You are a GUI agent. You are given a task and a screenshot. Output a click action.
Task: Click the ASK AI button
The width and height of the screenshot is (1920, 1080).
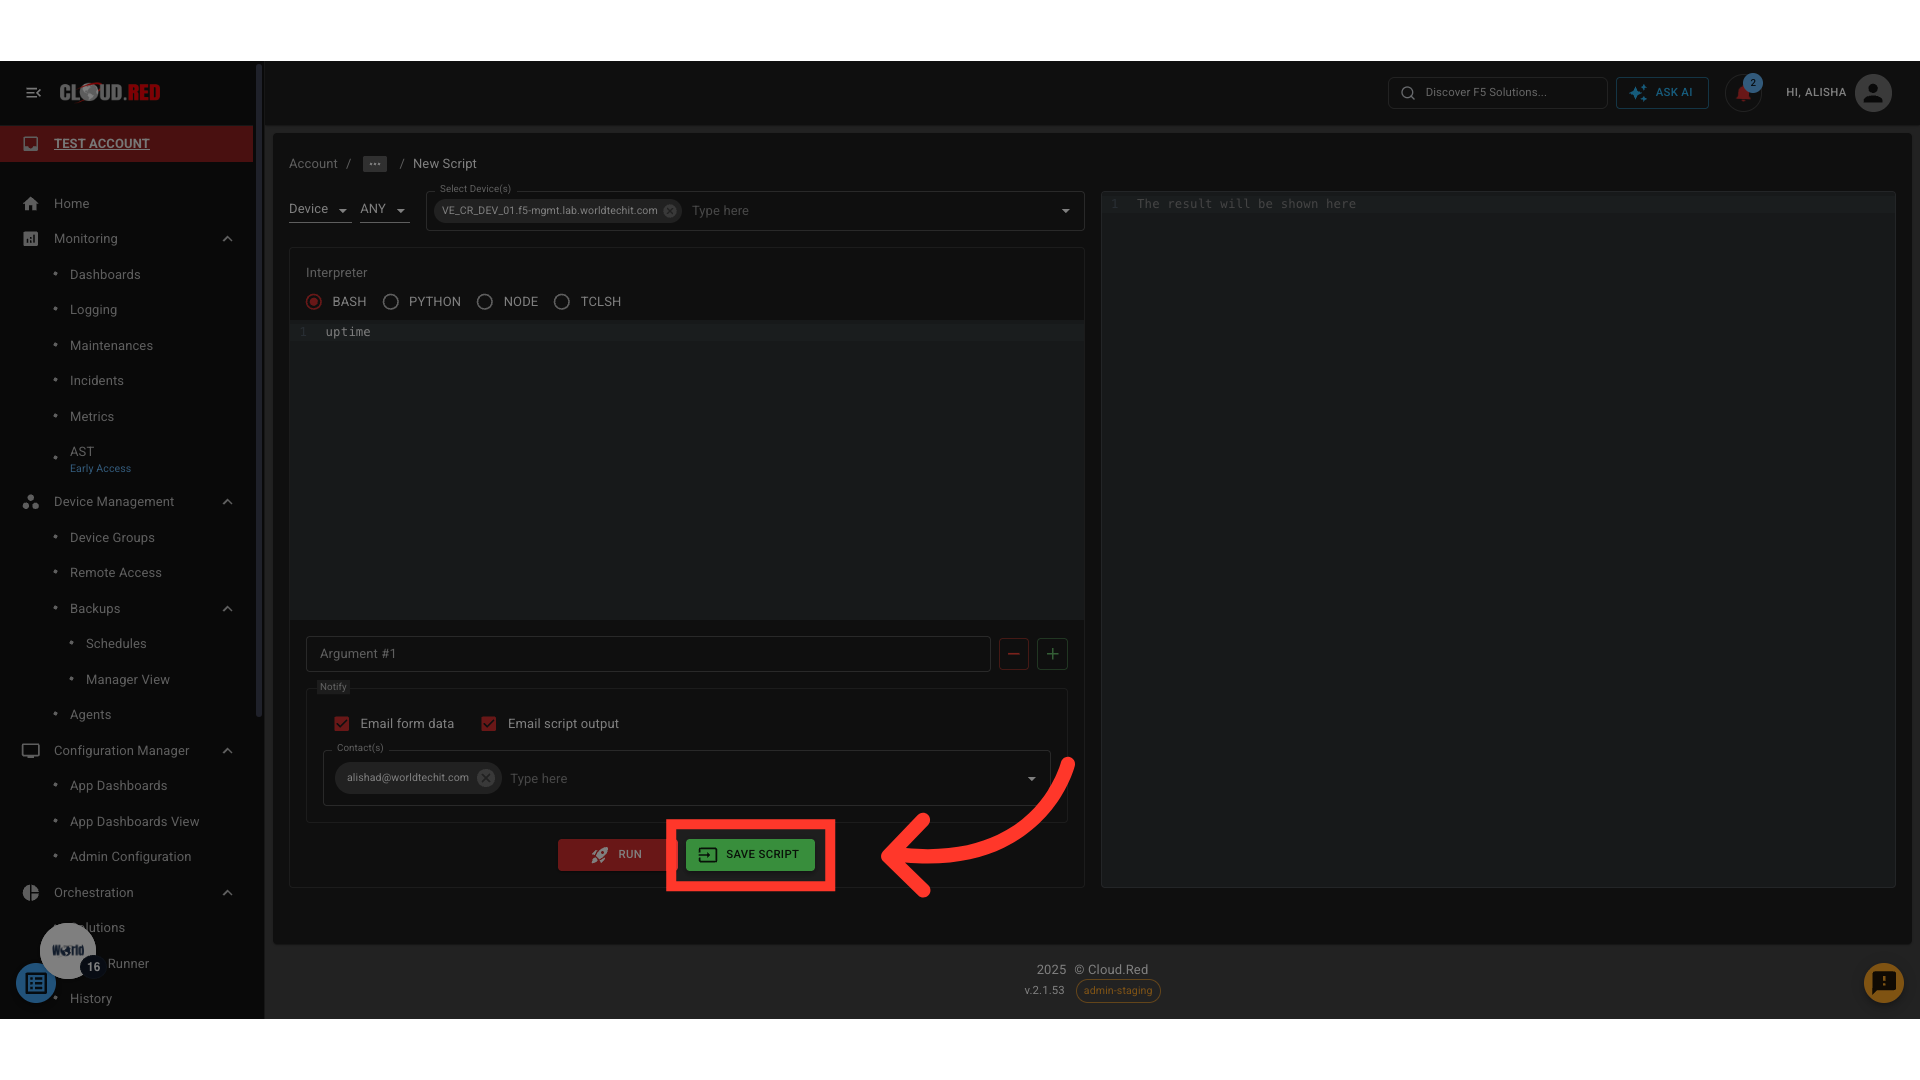(1661, 93)
